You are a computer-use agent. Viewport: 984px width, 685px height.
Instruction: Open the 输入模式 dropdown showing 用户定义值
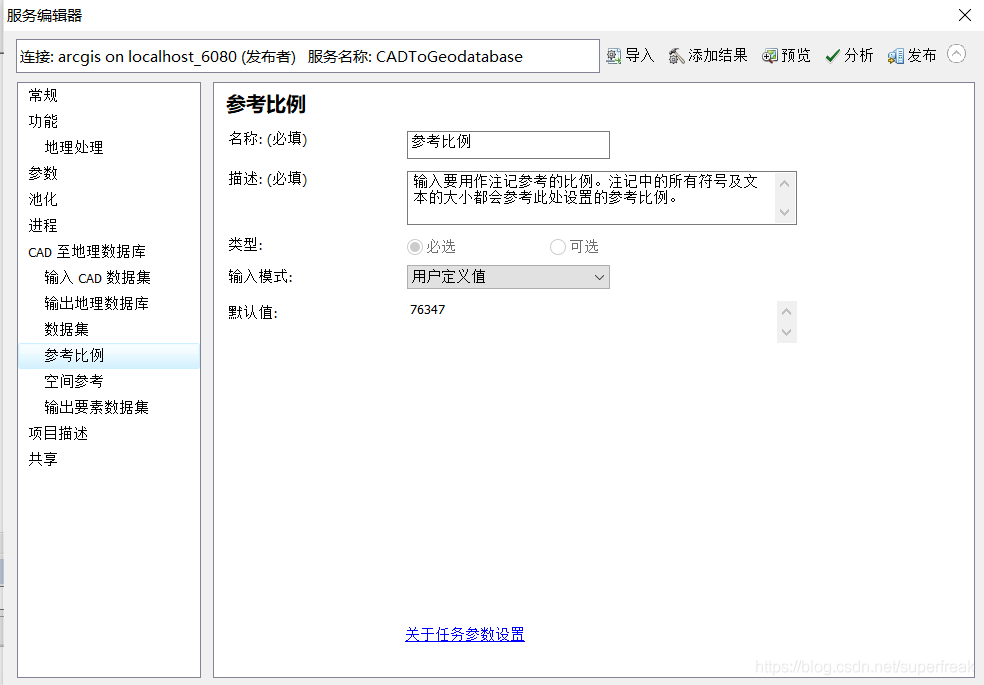coord(508,277)
